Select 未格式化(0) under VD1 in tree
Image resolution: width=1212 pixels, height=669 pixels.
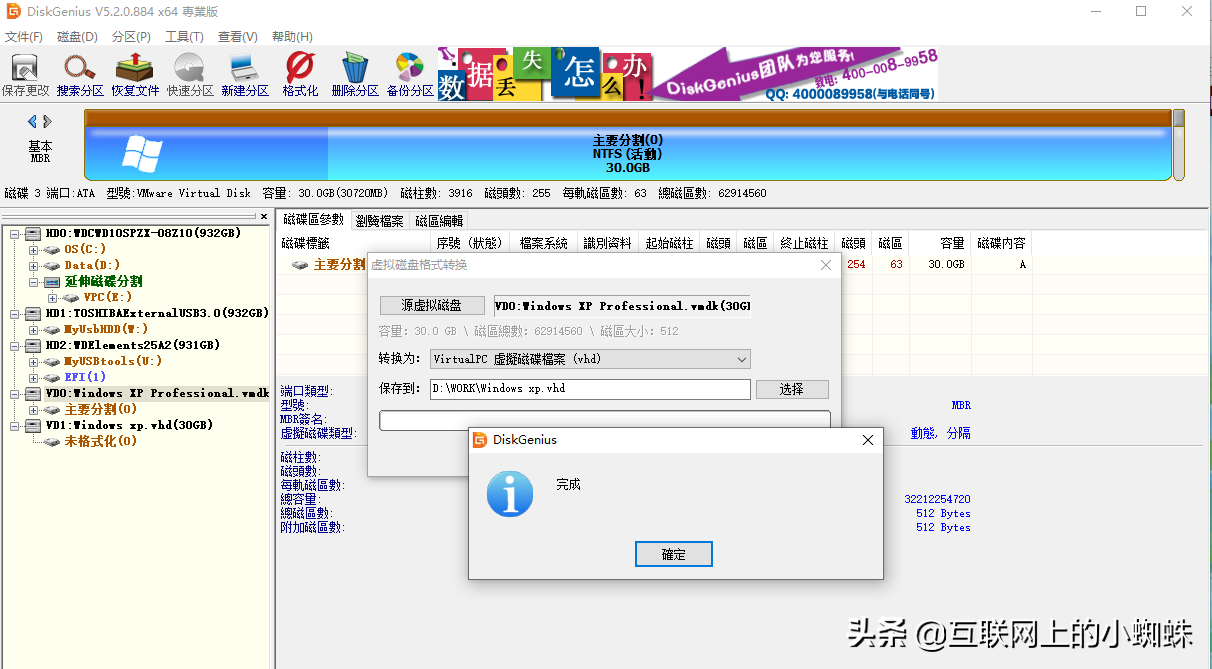101,441
